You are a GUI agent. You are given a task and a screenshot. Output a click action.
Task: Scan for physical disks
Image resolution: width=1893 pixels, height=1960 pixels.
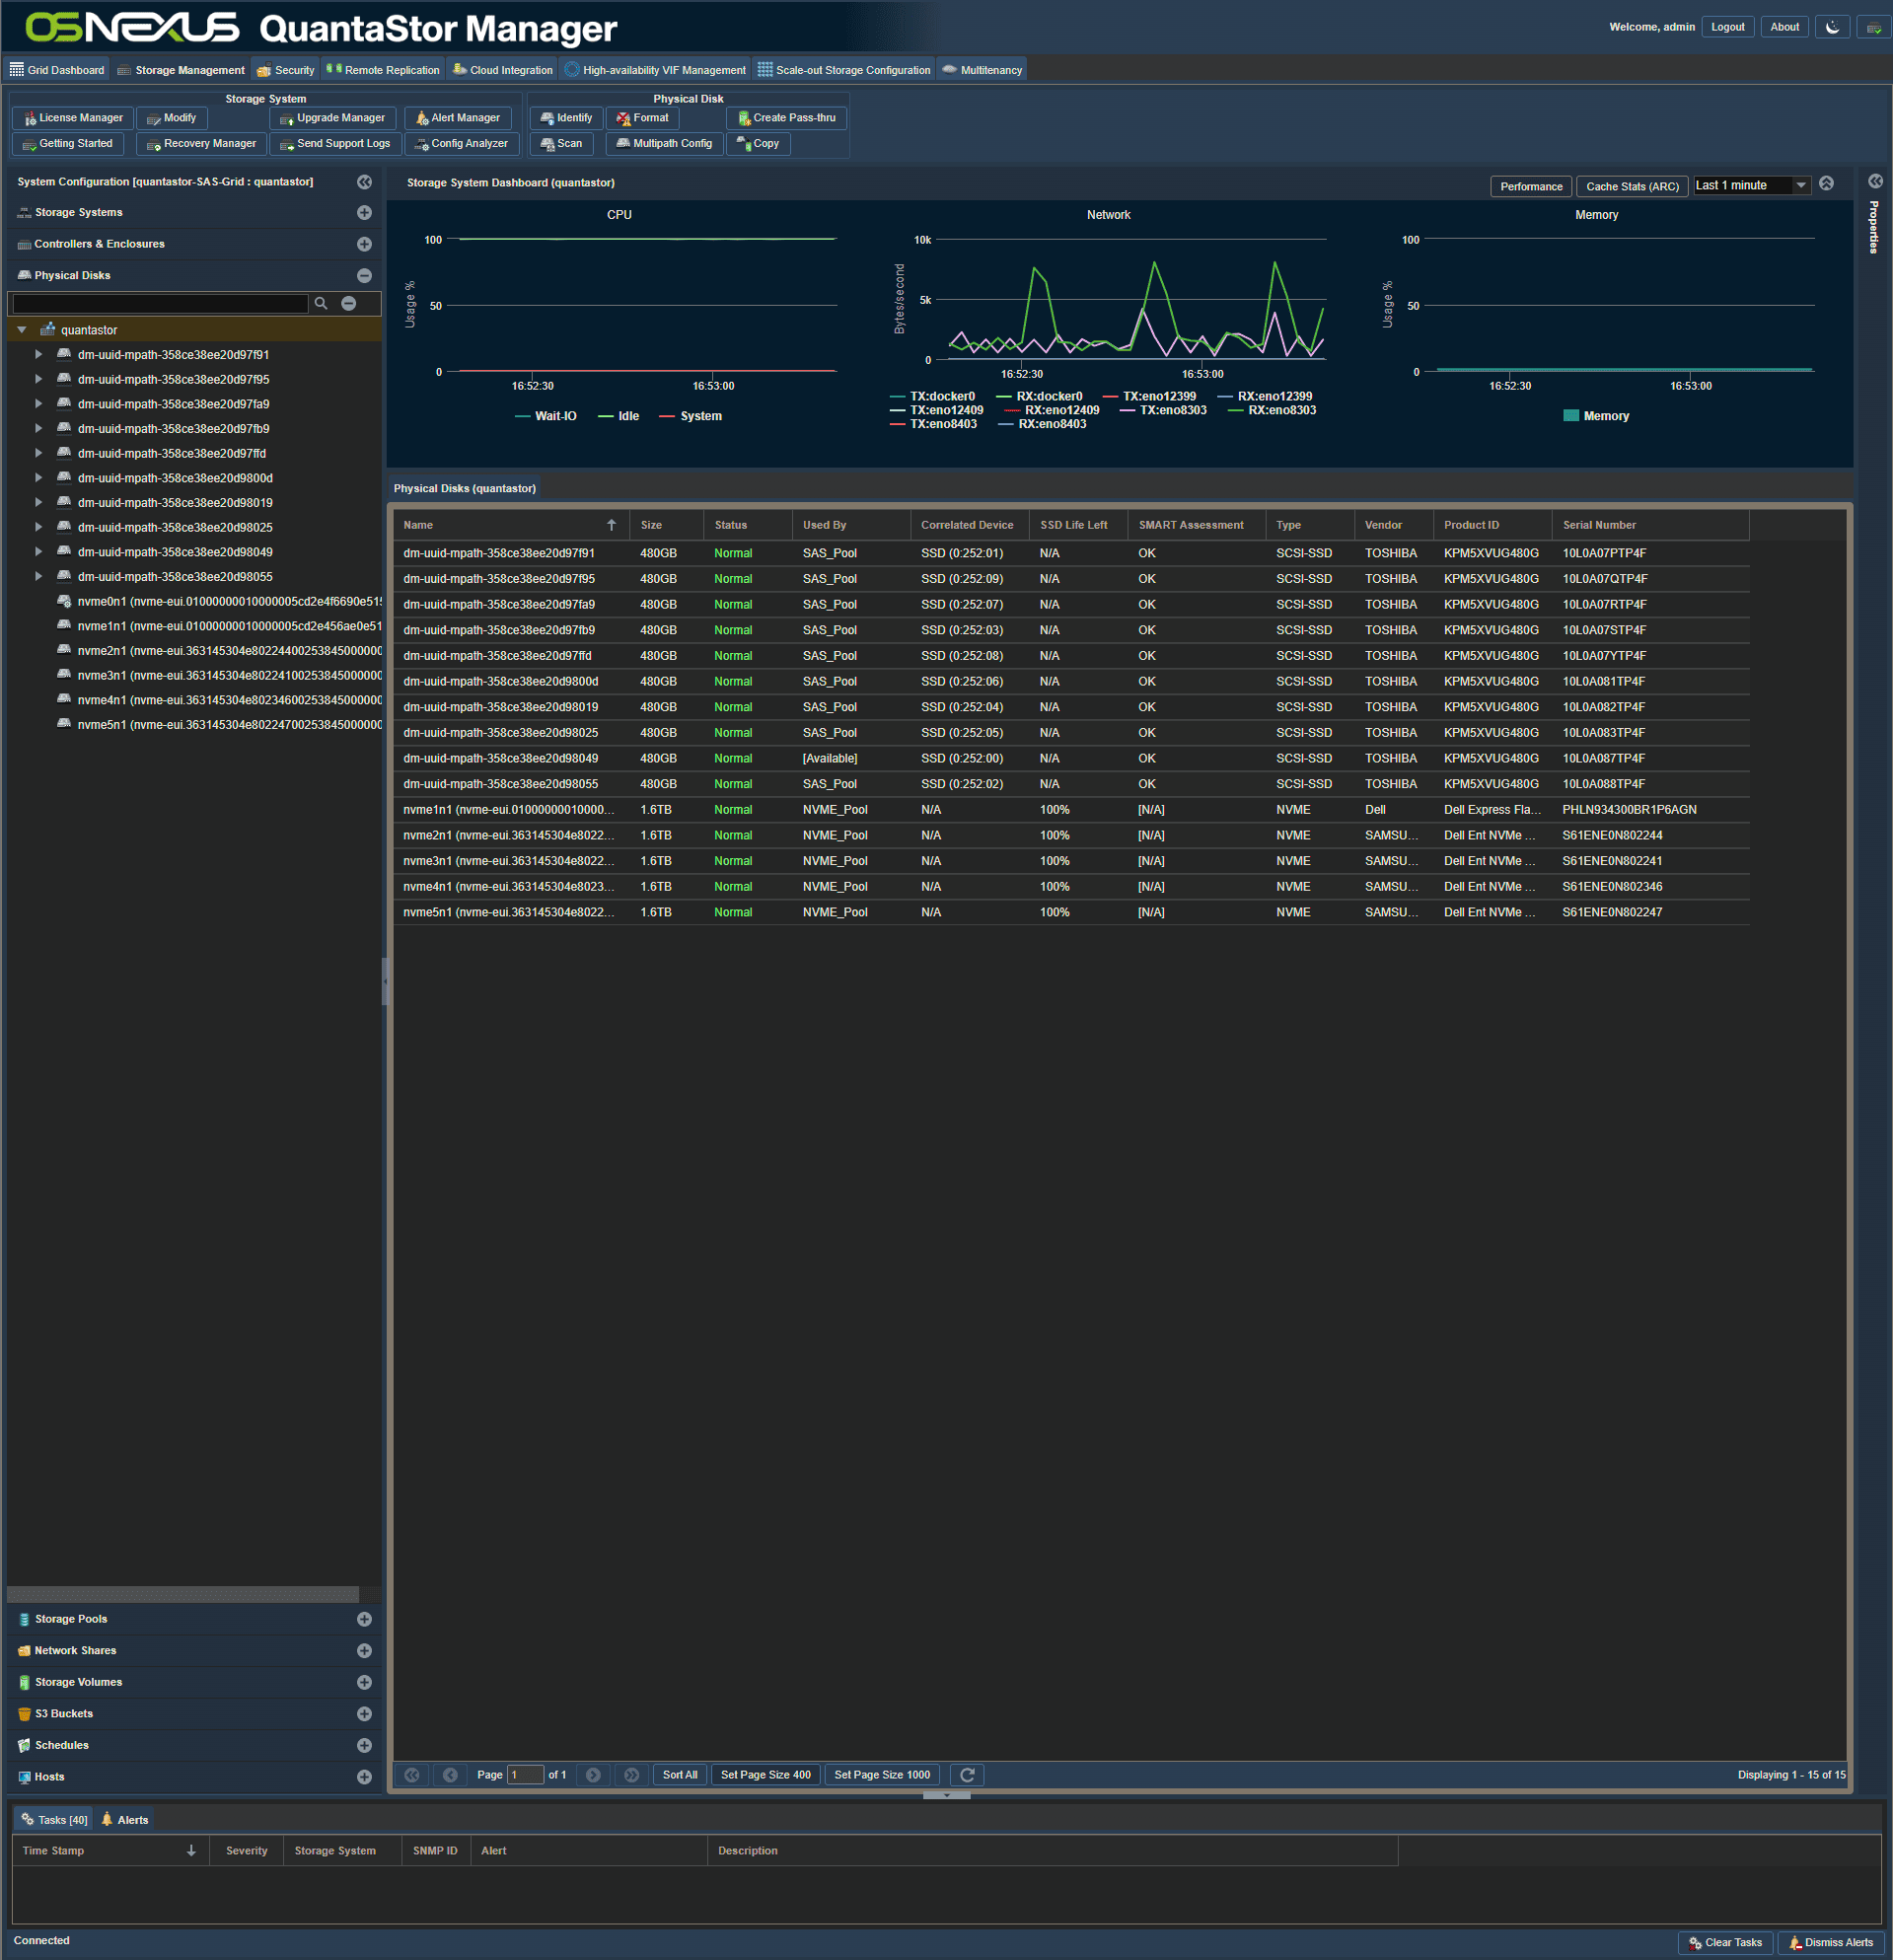point(561,144)
